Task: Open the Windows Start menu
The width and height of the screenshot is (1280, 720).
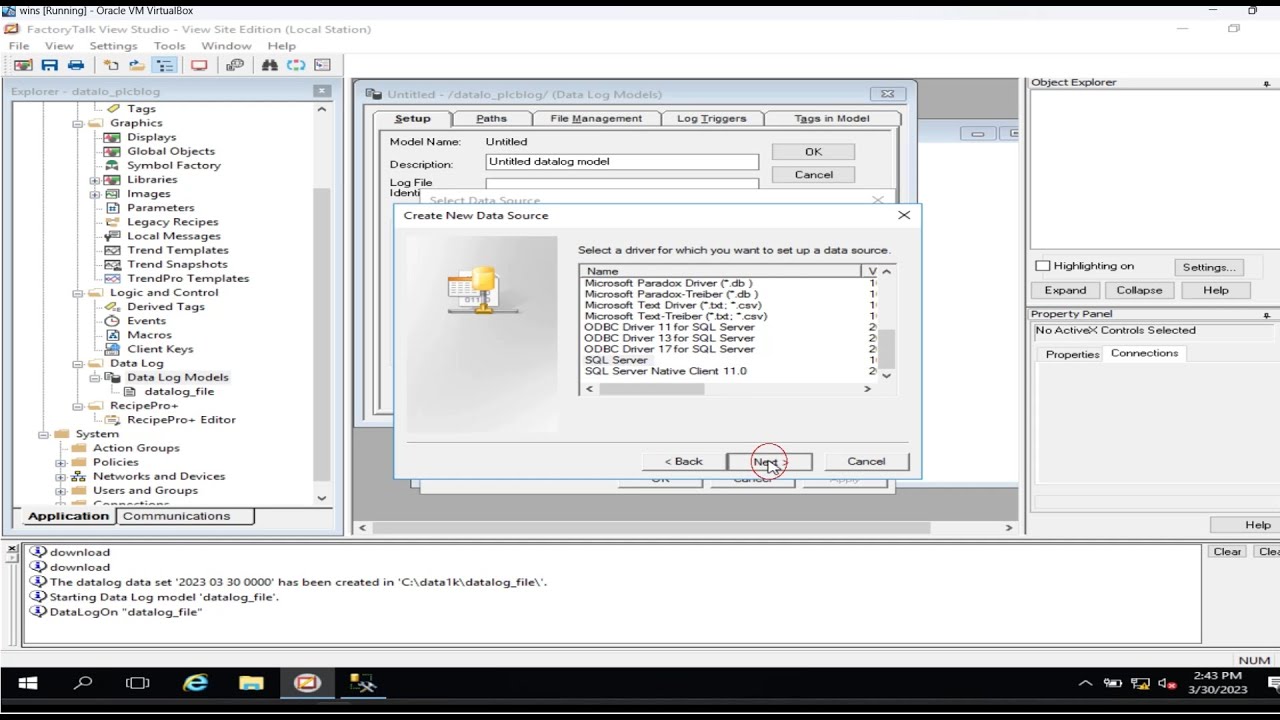Action: (x=28, y=684)
